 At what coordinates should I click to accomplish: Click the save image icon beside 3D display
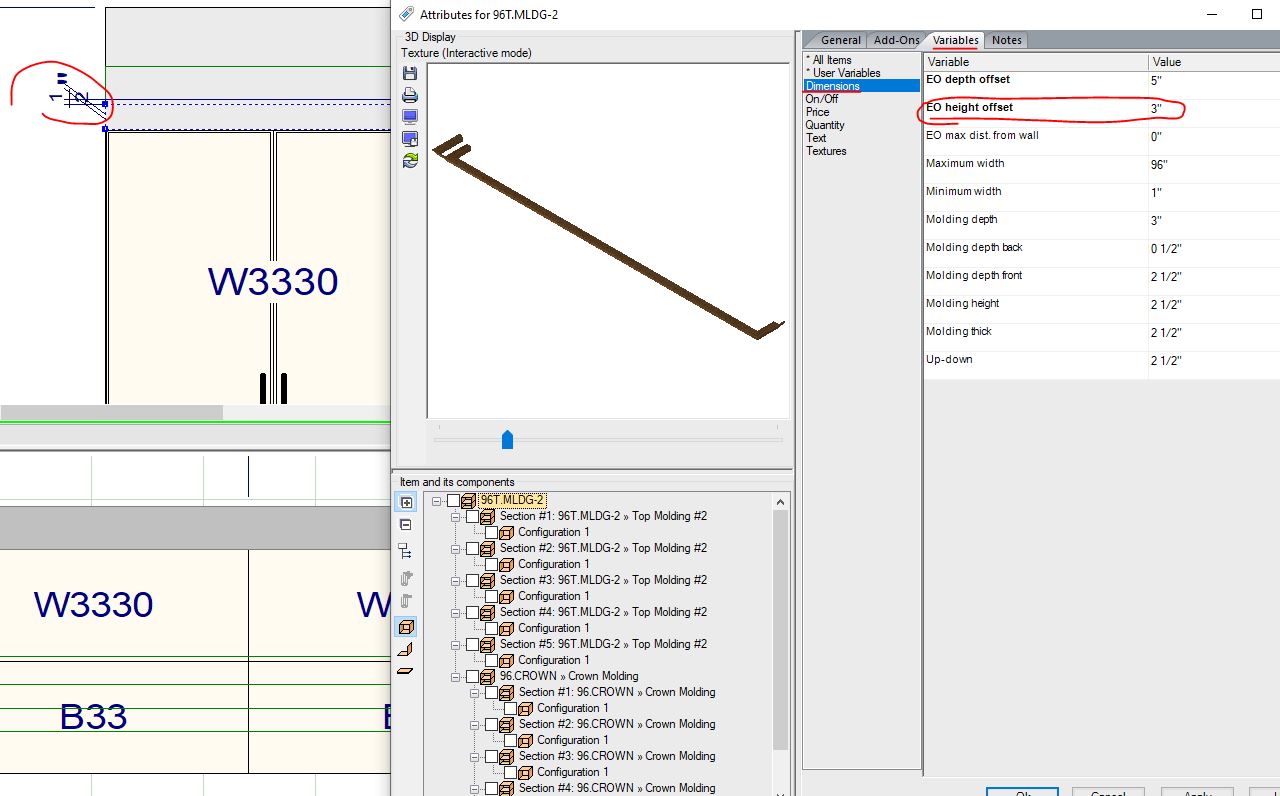pyautogui.click(x=409, y=74)
